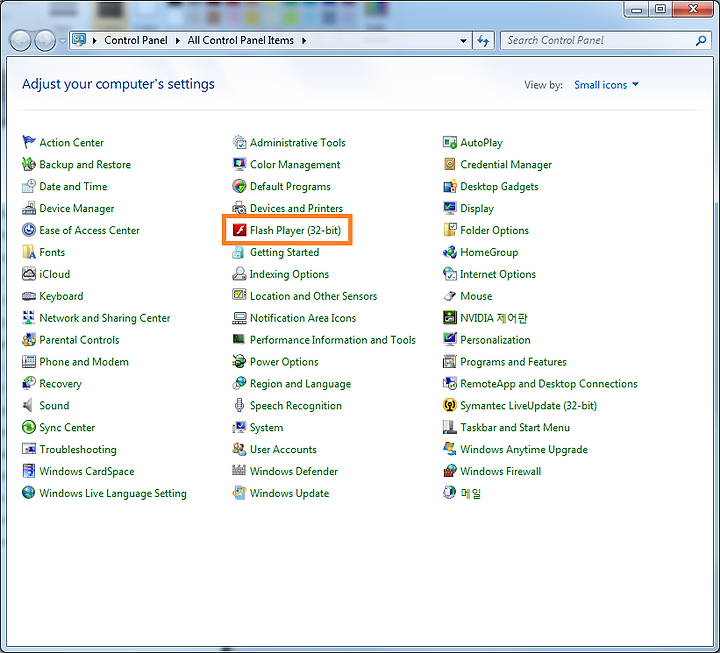Open the Windows Firewall icon

tap(450, 471)
